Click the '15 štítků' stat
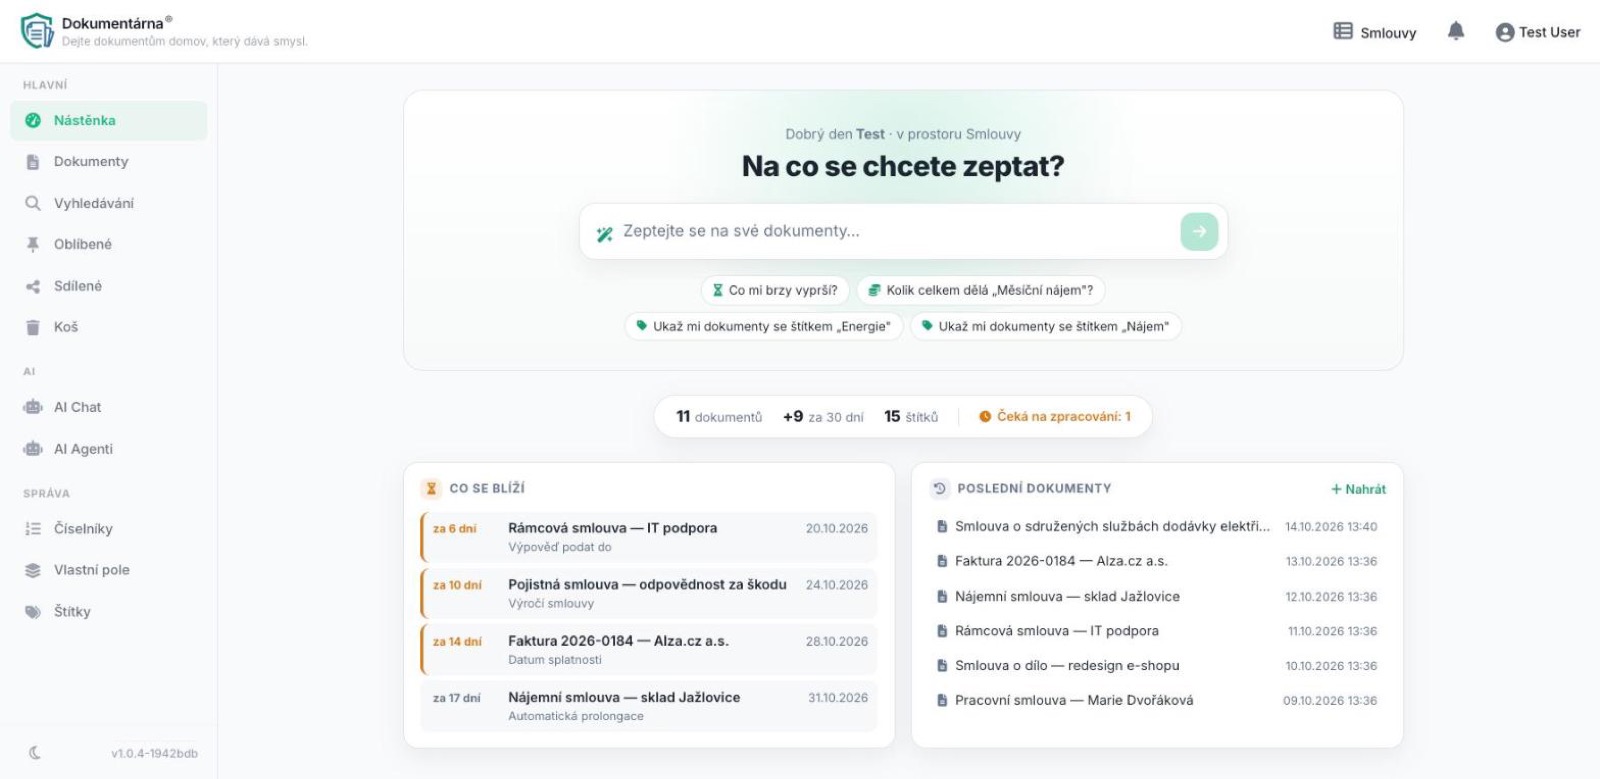Screen dimensions: 1600x779 tap(911, 417)
